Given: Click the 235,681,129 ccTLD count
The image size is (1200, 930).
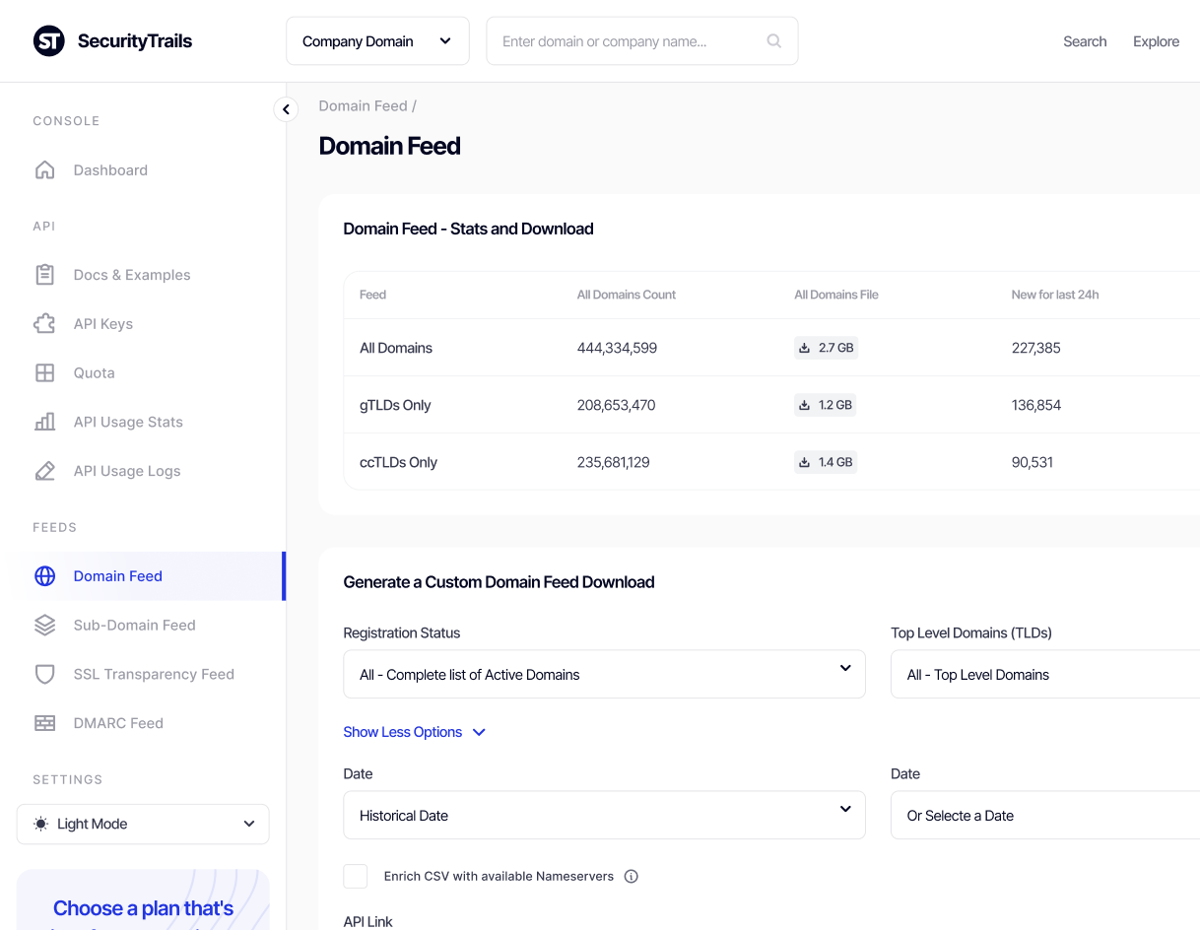Looking at the screenshot, I should pos(613,462).
